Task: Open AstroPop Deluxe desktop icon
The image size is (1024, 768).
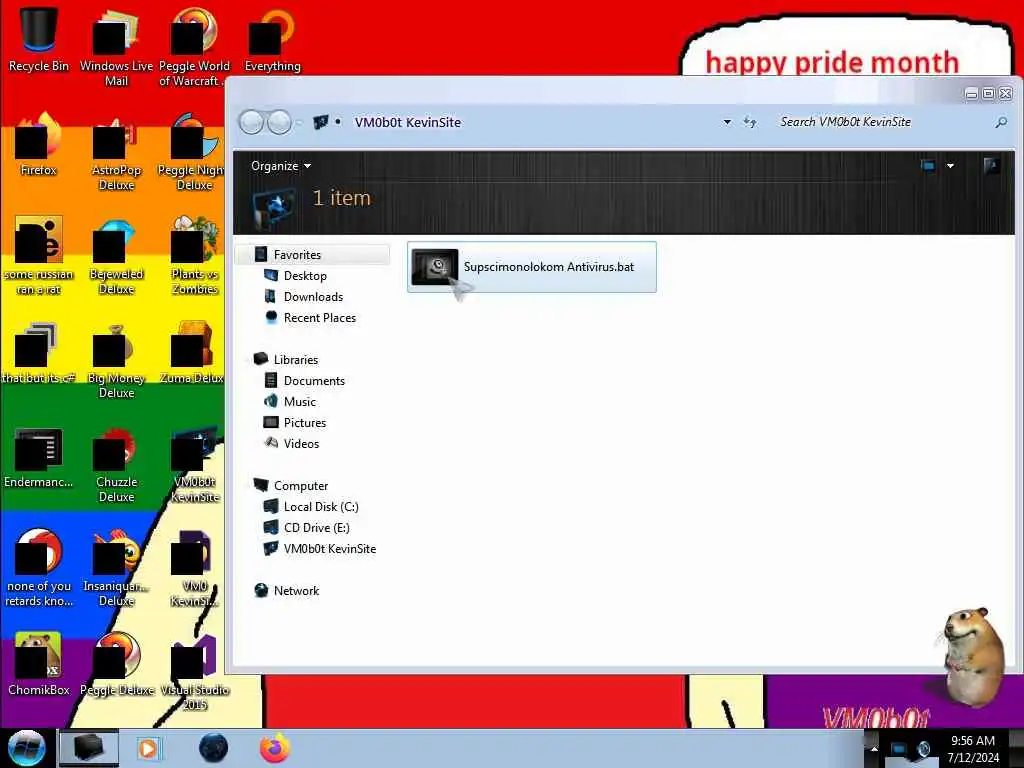Action: tap(116, 152)
